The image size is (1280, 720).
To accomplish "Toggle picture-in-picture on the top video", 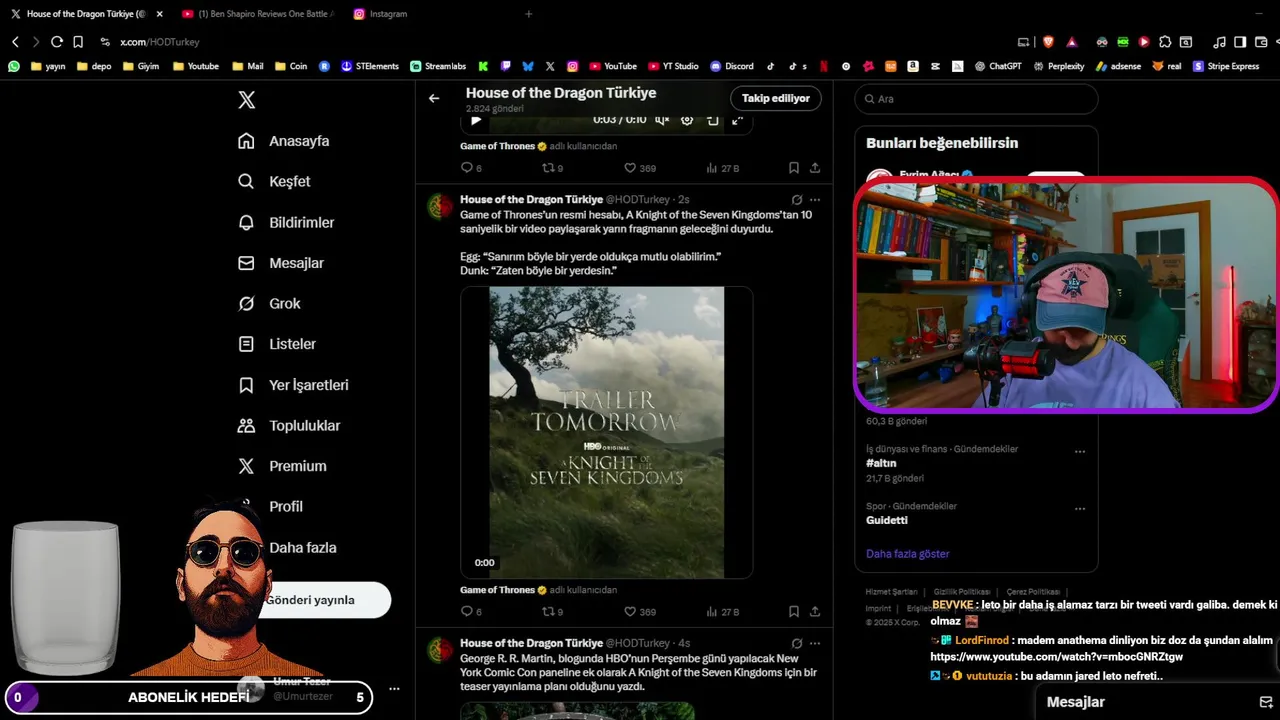I will [713, 120].
